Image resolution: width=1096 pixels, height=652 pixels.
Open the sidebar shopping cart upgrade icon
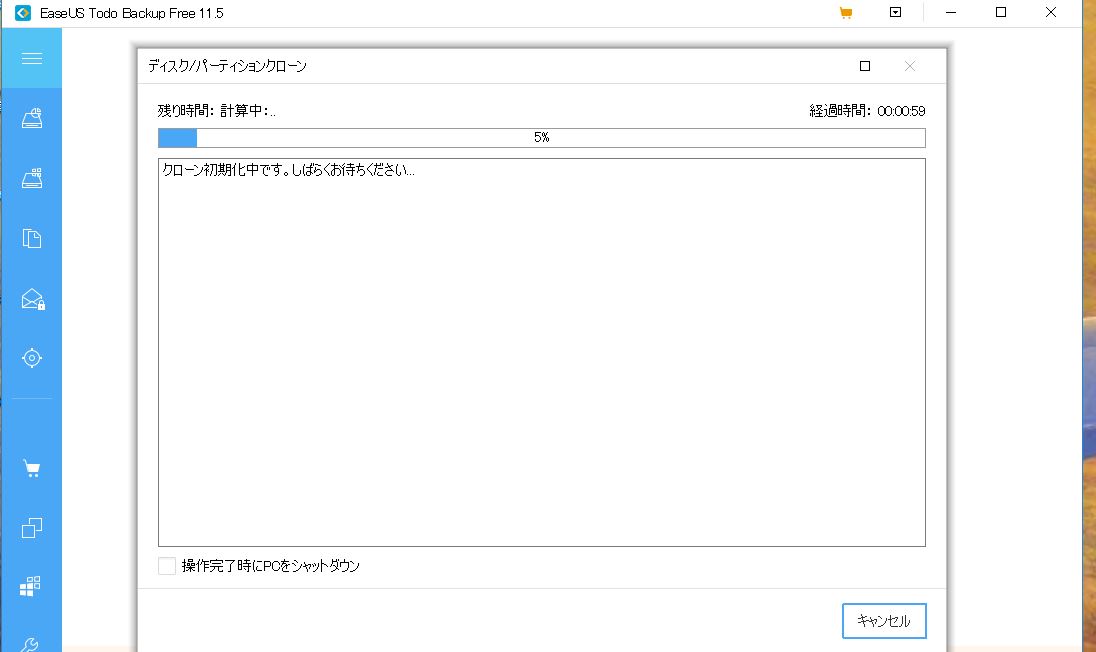(31, 468)
